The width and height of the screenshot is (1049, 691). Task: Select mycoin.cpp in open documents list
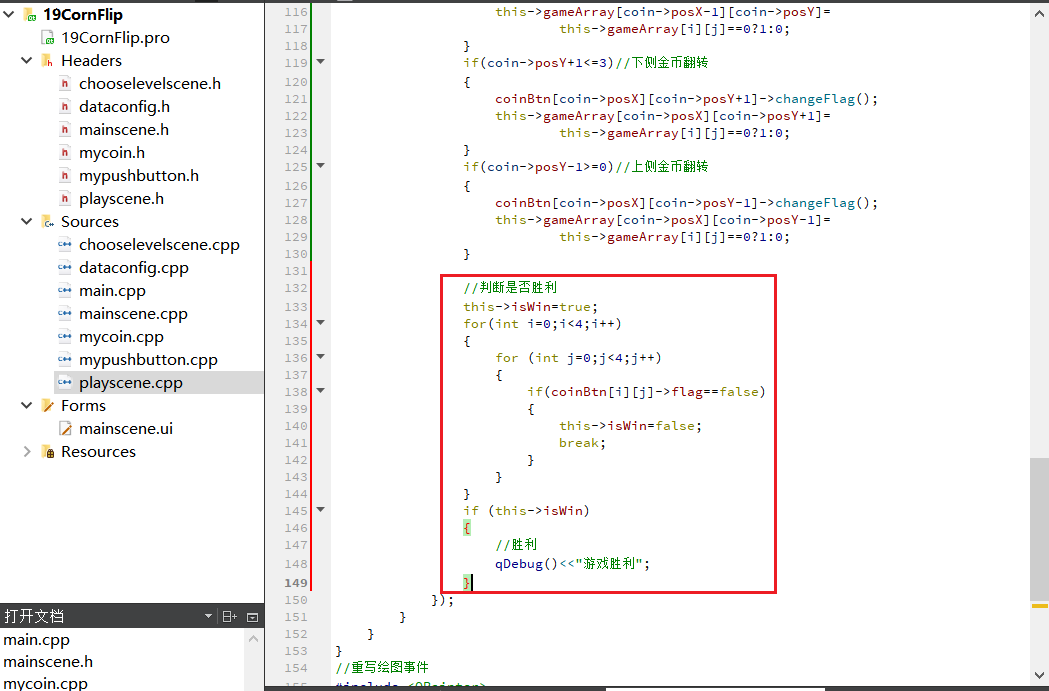pos(45,684)
